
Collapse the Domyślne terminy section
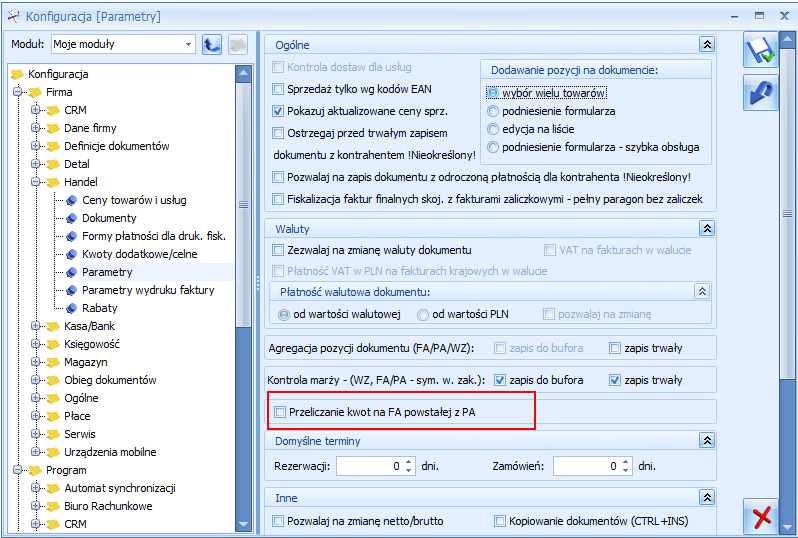707,440
